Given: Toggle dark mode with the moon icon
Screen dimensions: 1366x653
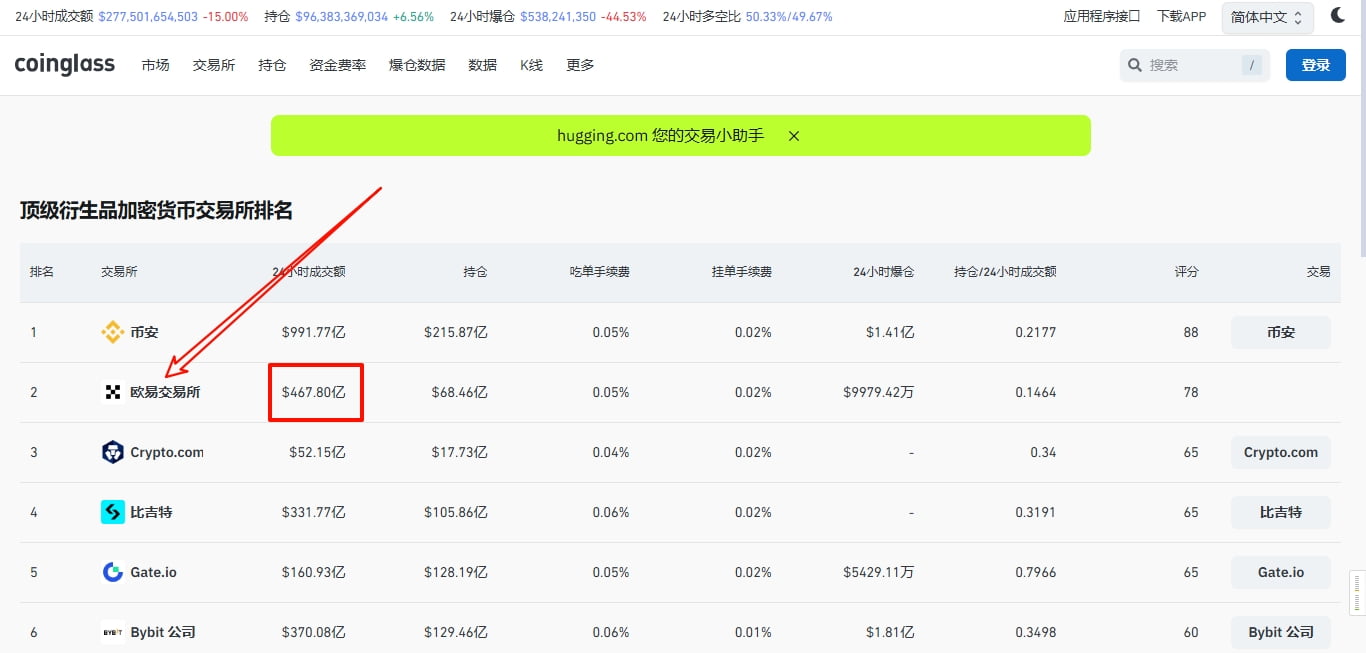Looking at the screenshot, I should click(x=1338, y=15).
